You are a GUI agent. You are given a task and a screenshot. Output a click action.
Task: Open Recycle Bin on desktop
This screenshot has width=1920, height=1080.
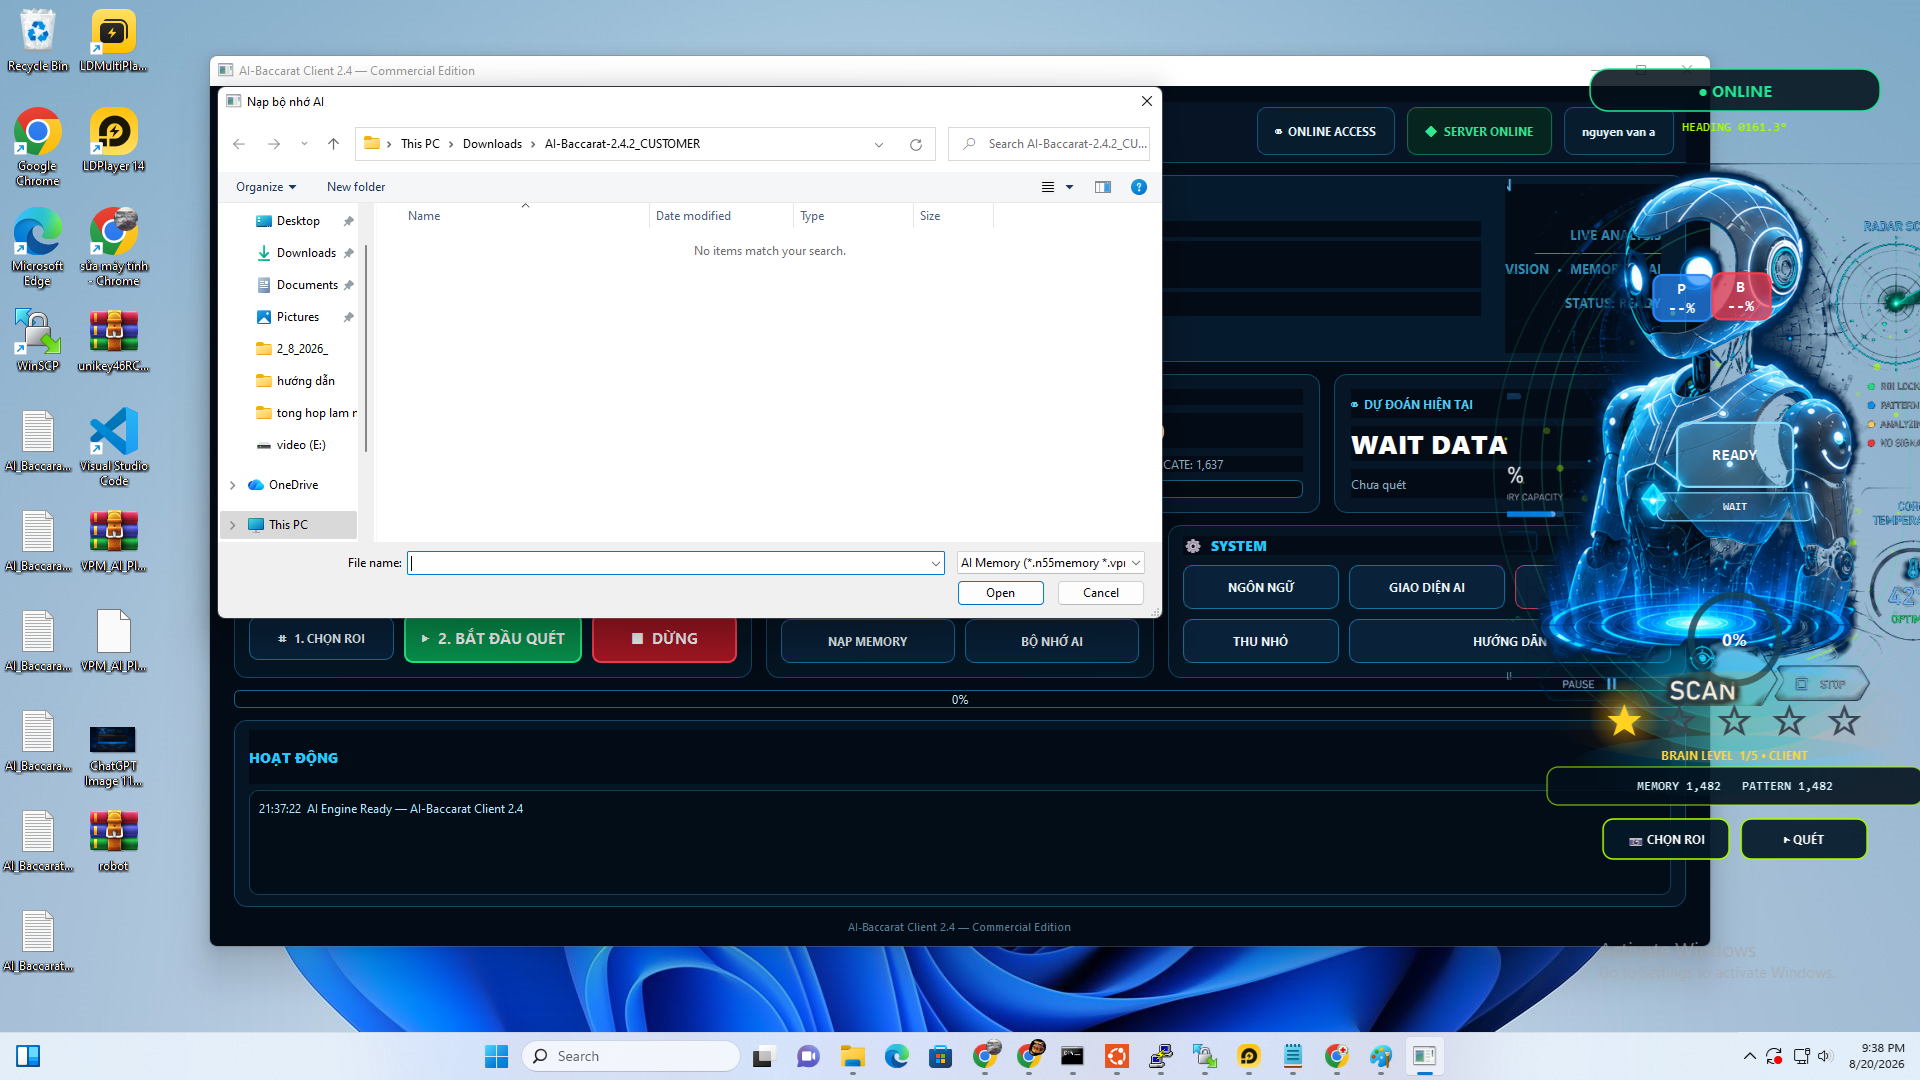[x=38, y=40]
